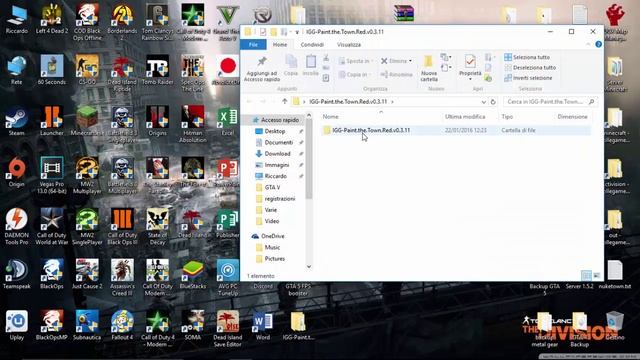
Task: Open Explorer help icon
Action: coord(598,44)
